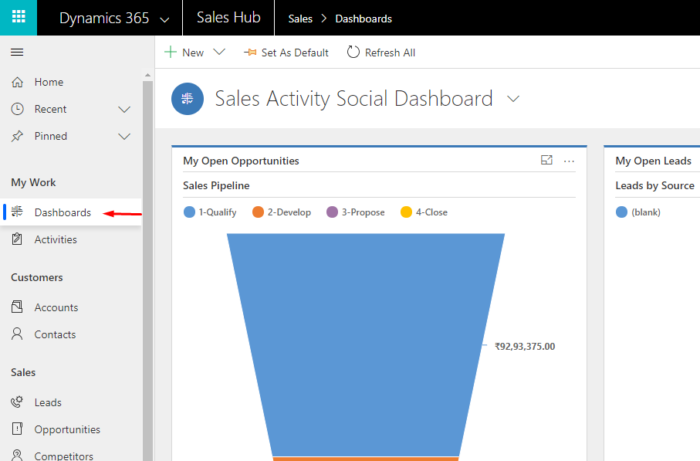Viewport: 700px width, 461px height.
Task: Toggle the 4-Close legend swatch
Action: tap(406, 212)
